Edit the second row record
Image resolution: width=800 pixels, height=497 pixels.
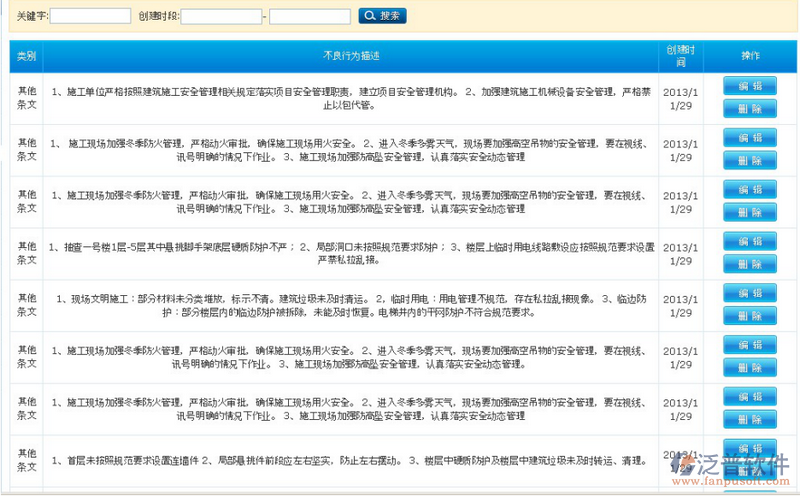(x=749, y=138)
